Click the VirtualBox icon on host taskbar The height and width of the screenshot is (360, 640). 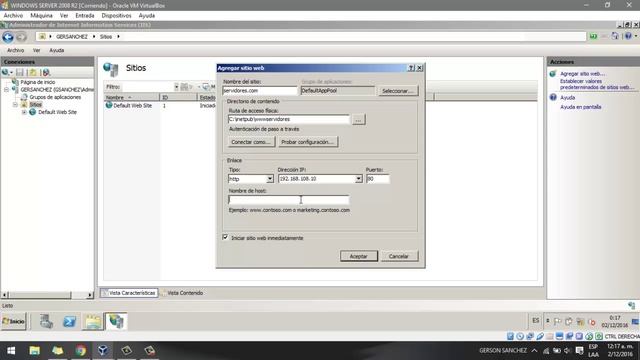(103, 351)
